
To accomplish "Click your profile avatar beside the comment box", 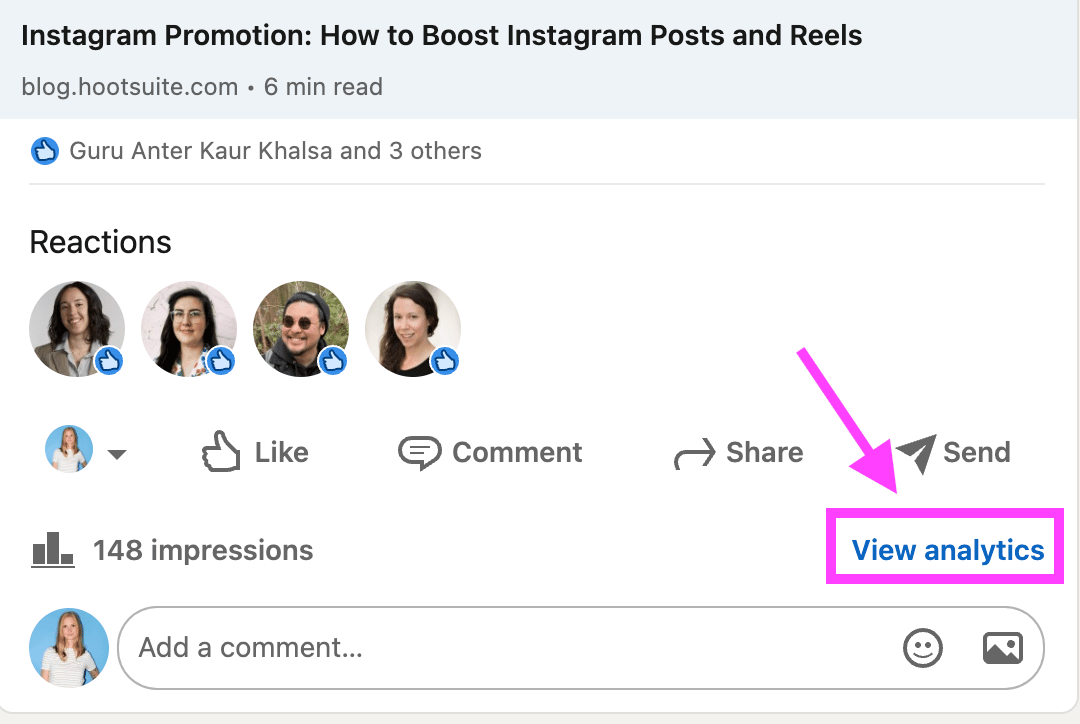I will (69, 648).
